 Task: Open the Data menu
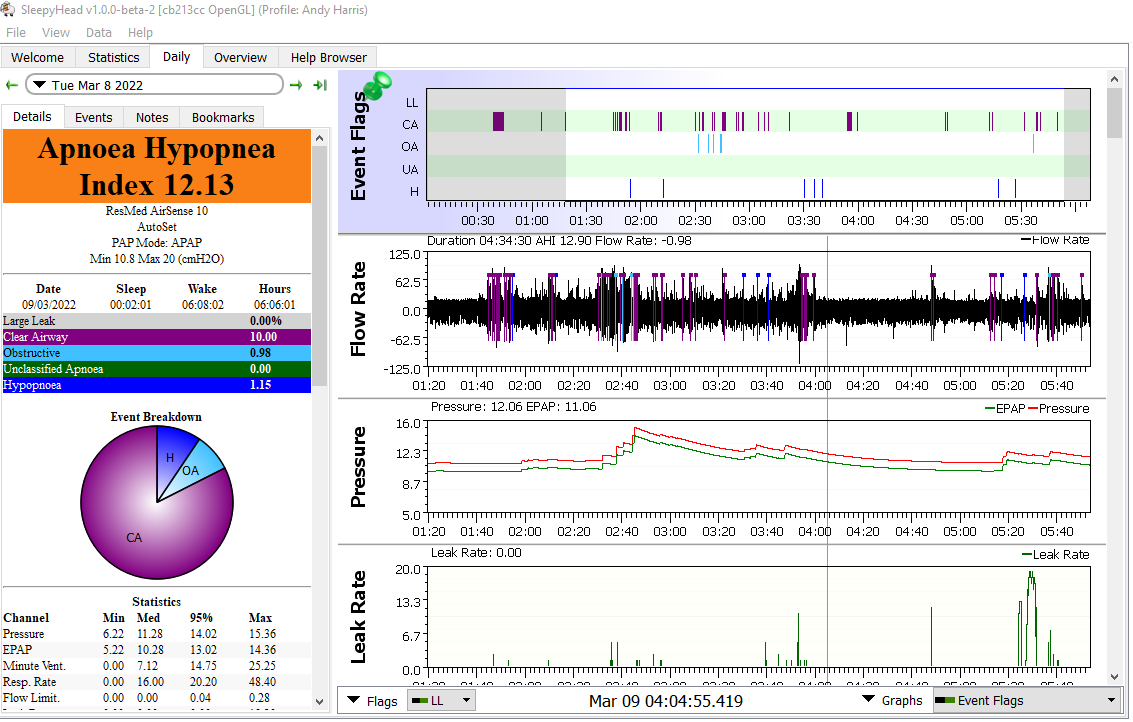tap(99, 33)
